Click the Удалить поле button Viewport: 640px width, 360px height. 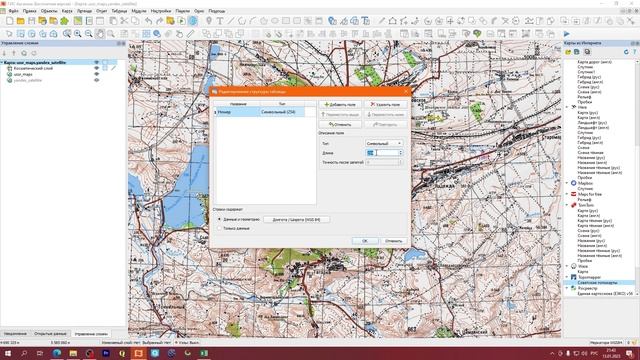point(385,104)
